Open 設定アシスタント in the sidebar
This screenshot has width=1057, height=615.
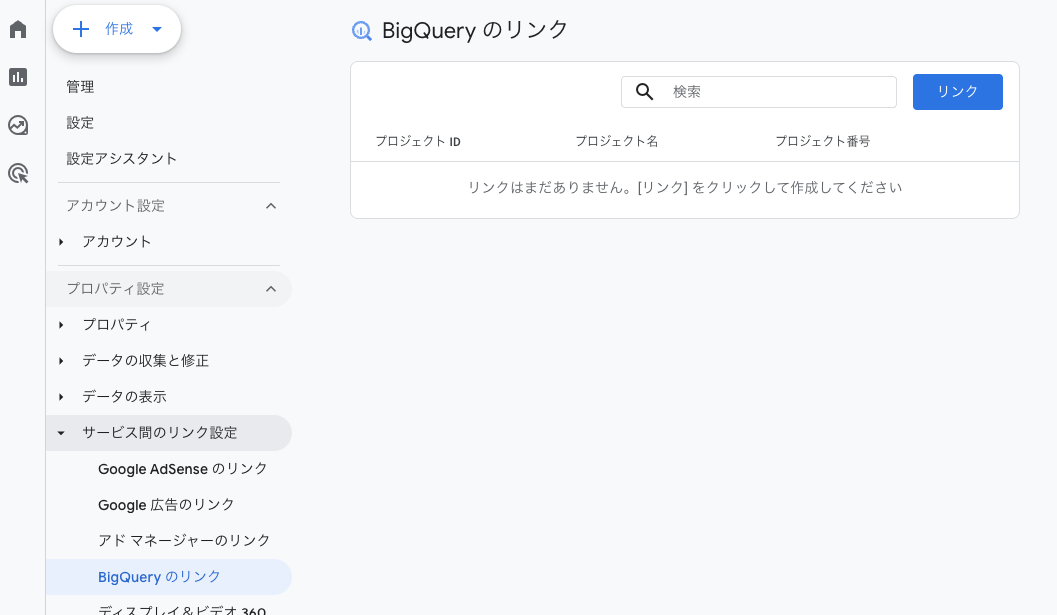coord(121,158)
